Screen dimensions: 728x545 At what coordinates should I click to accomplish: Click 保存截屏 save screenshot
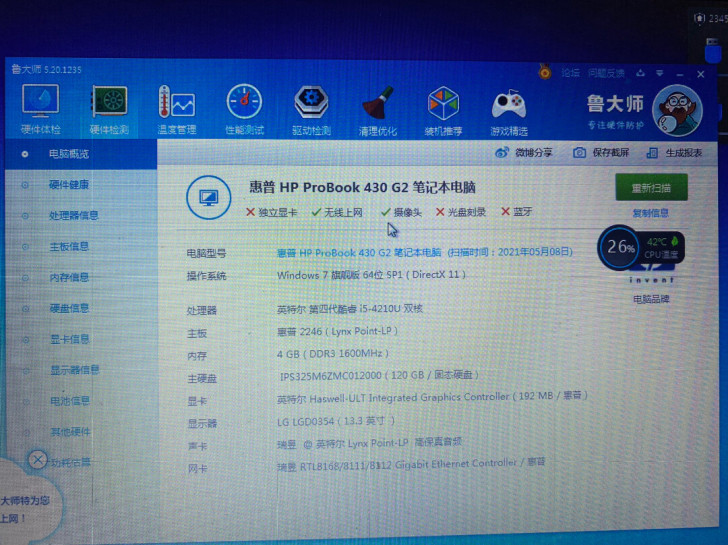[601, 152]
